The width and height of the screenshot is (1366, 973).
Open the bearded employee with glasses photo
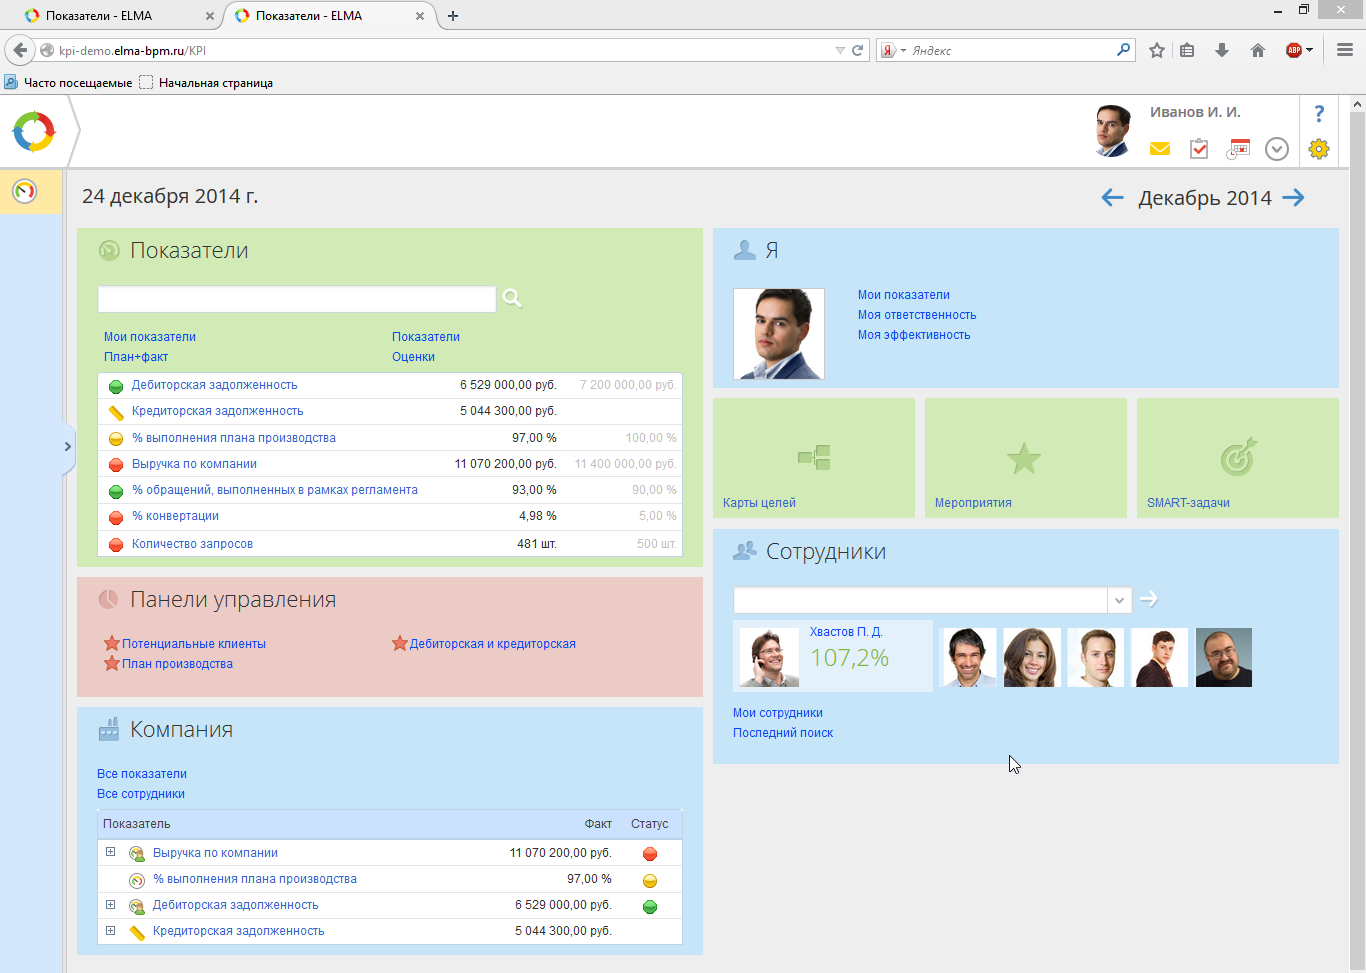coord(1224,657)
